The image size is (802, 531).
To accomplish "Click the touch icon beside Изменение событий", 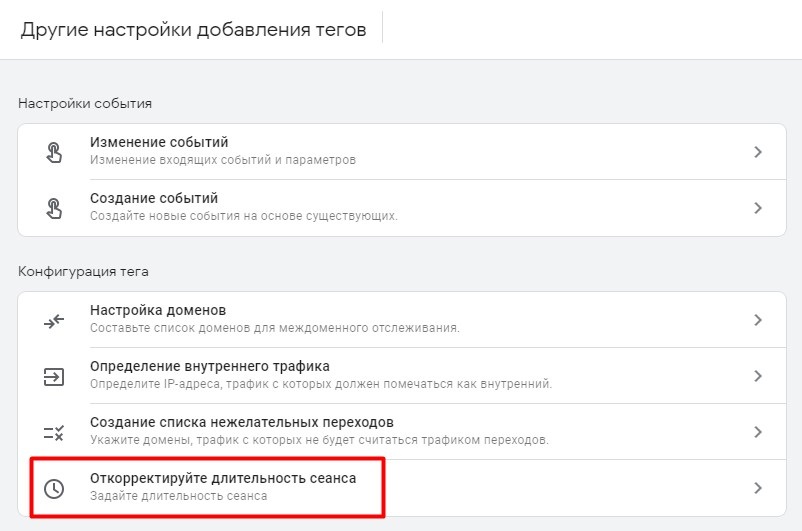I will [x=54, y=152].
